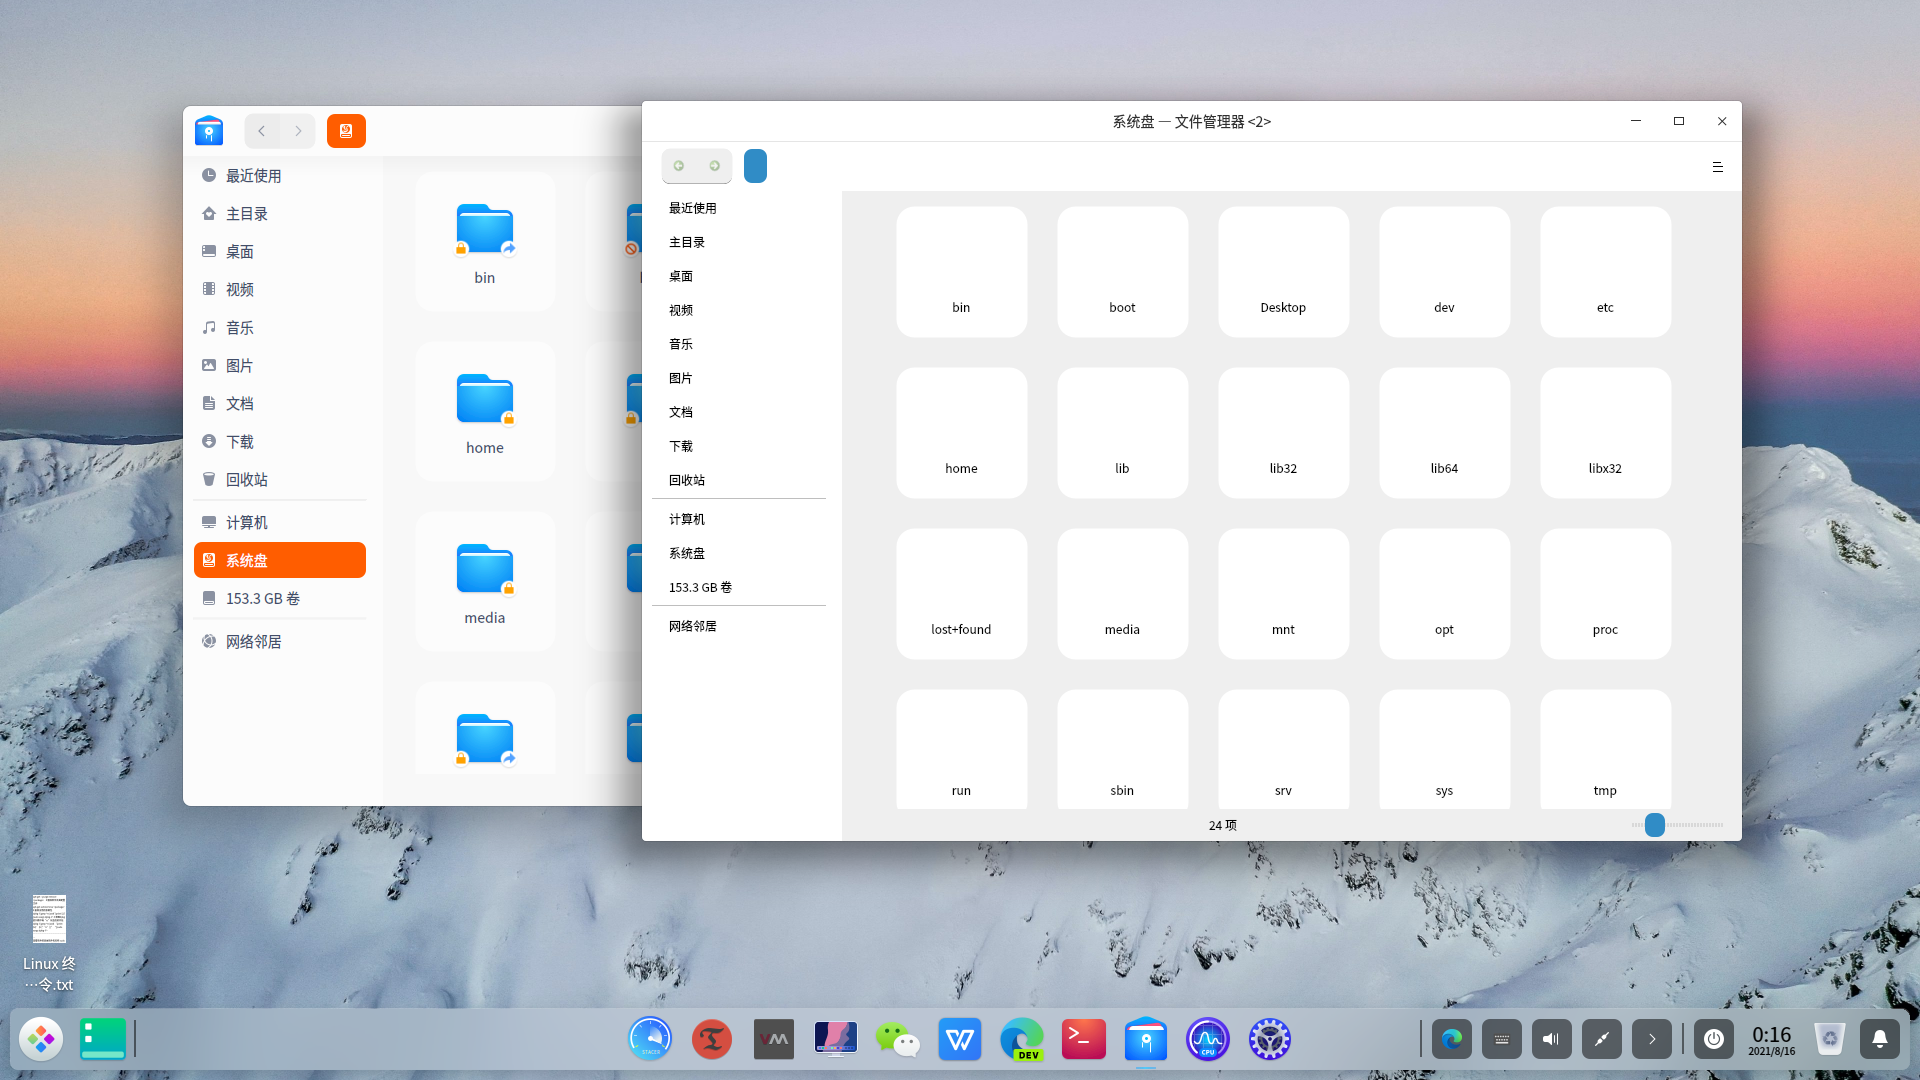Open 网络邻居 in front window sidebar

pos(693,626)
